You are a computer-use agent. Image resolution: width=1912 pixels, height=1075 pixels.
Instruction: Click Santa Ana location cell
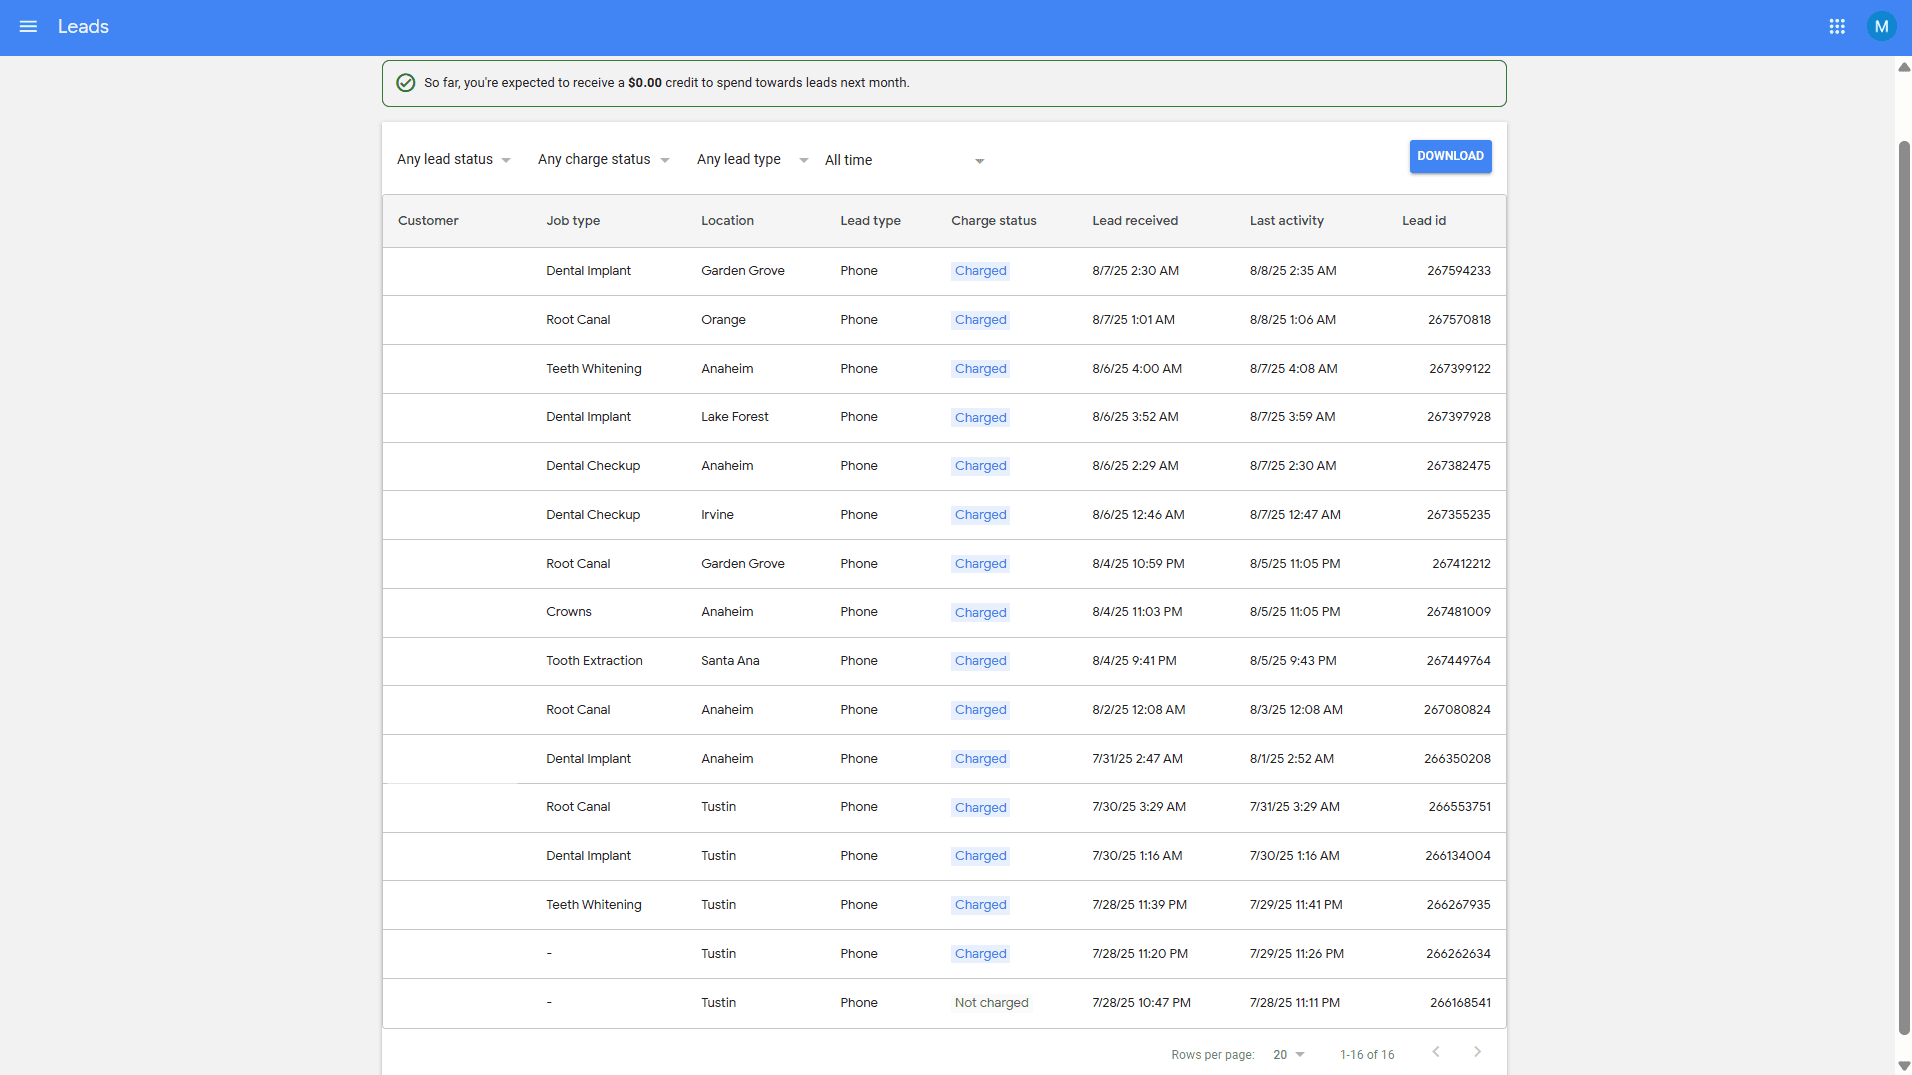point(730,661)
